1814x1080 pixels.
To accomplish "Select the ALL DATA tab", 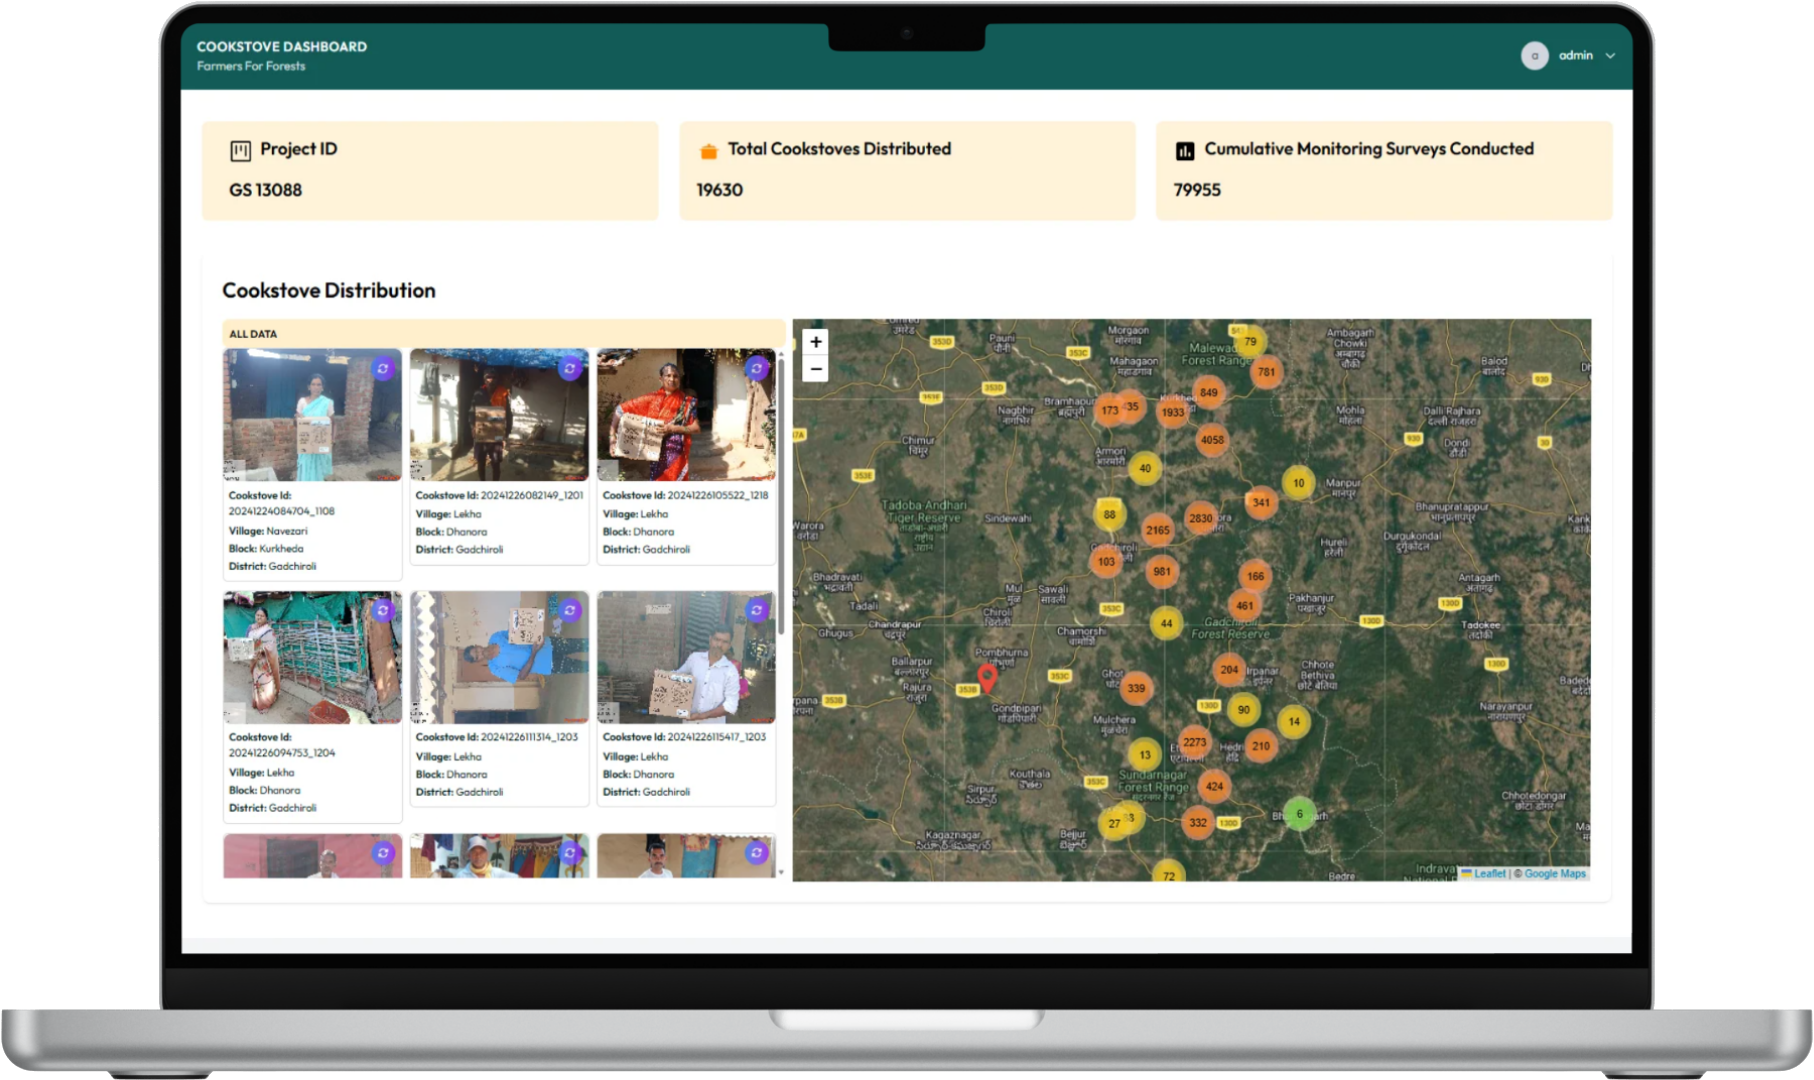I will click(253, 334).
